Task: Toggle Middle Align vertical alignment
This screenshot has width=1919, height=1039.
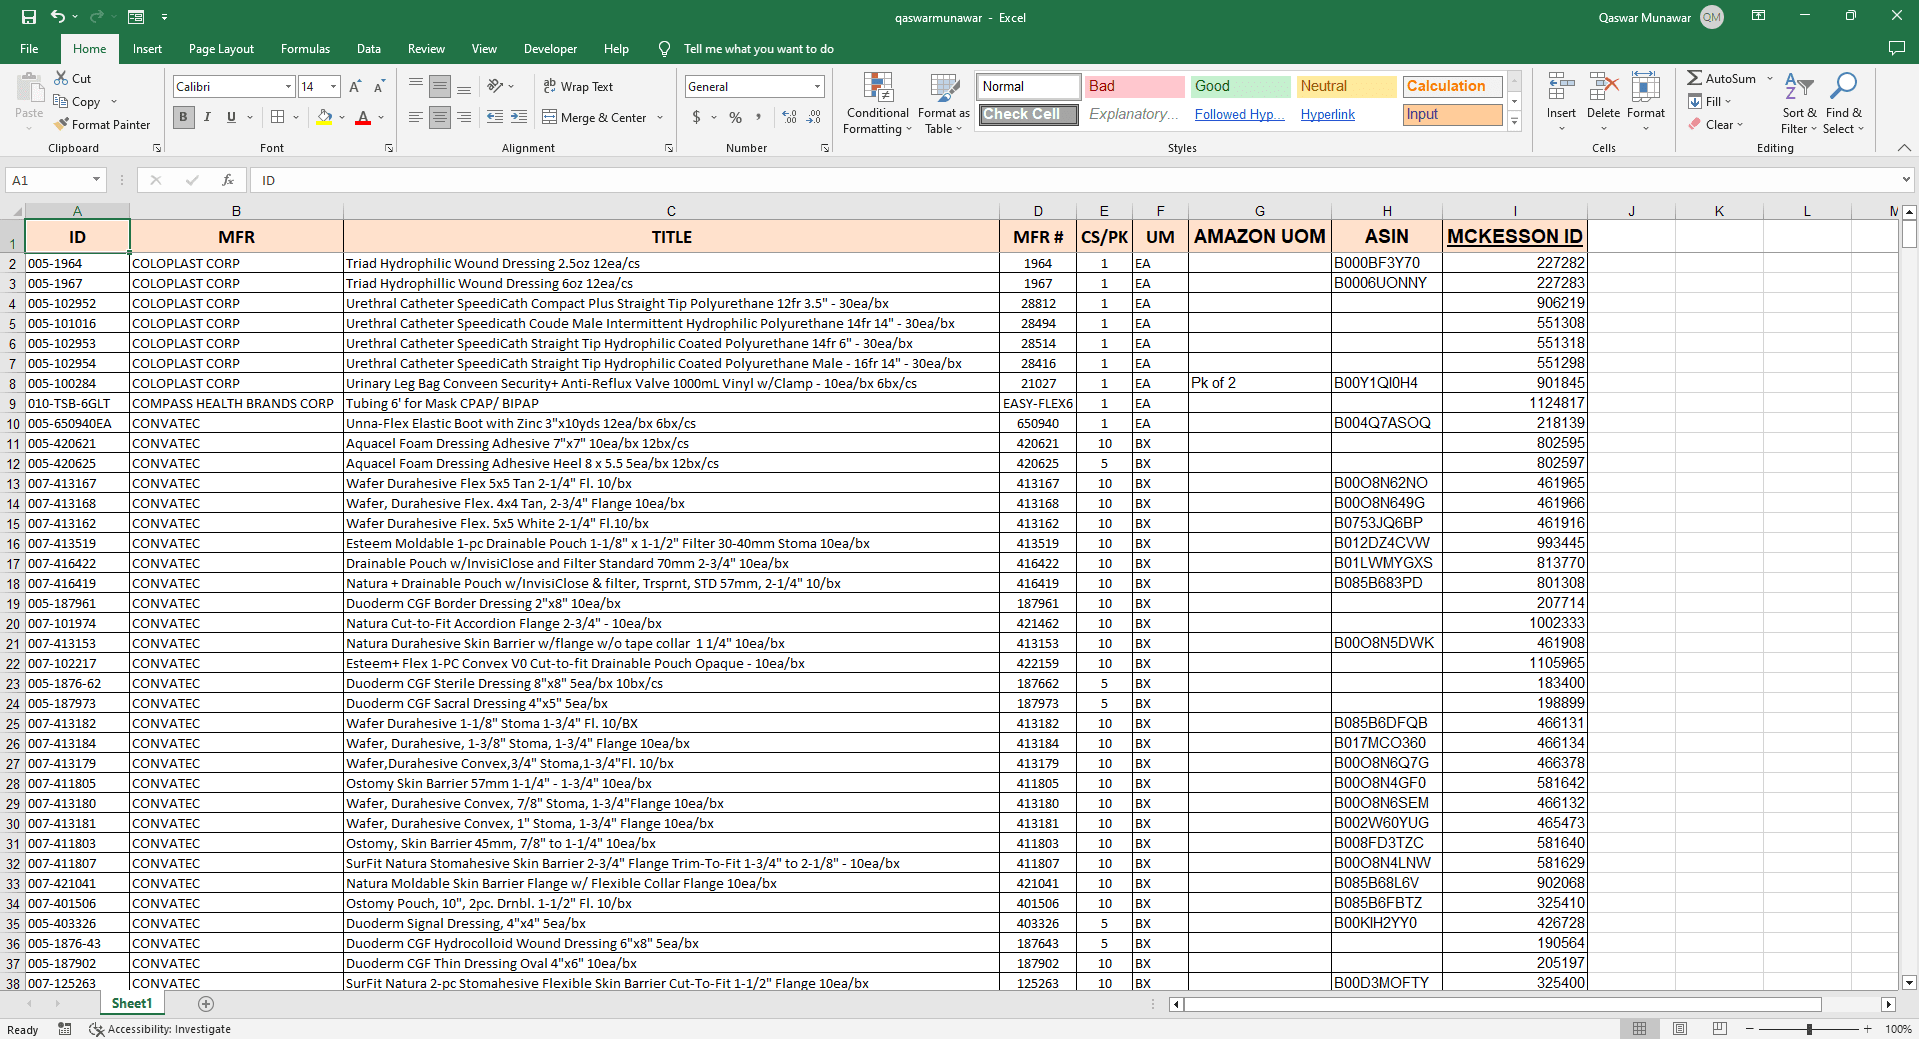Action: pos(440,87)
